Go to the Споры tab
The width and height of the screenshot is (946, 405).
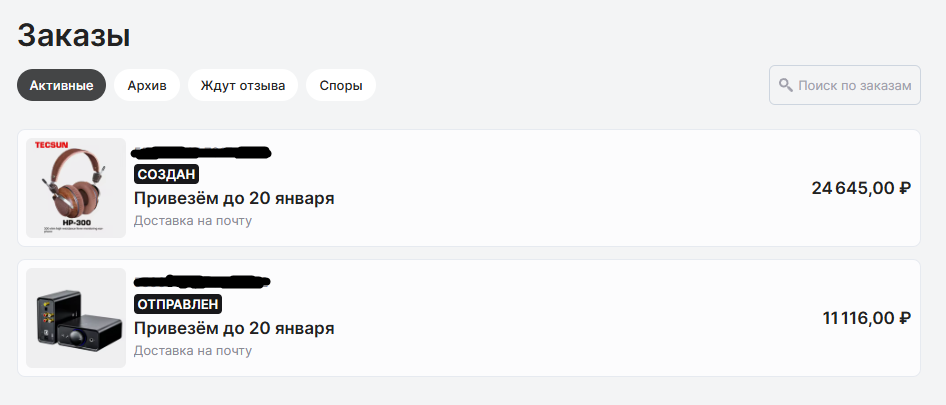tap(341, 85)
